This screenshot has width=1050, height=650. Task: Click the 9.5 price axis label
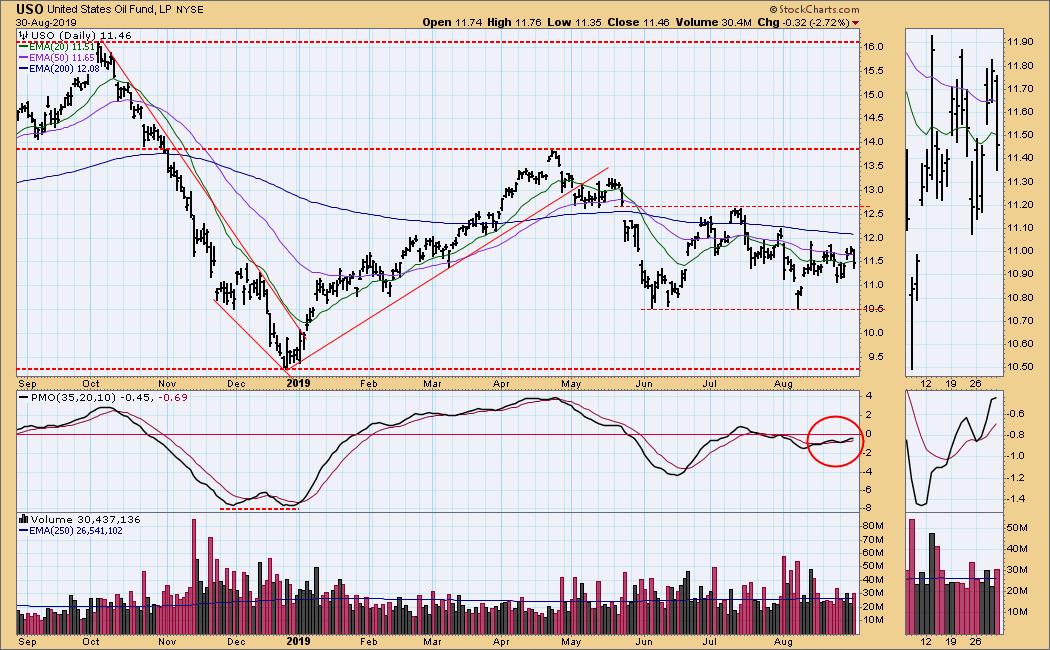pyautogui.click(x=875, y=356)
